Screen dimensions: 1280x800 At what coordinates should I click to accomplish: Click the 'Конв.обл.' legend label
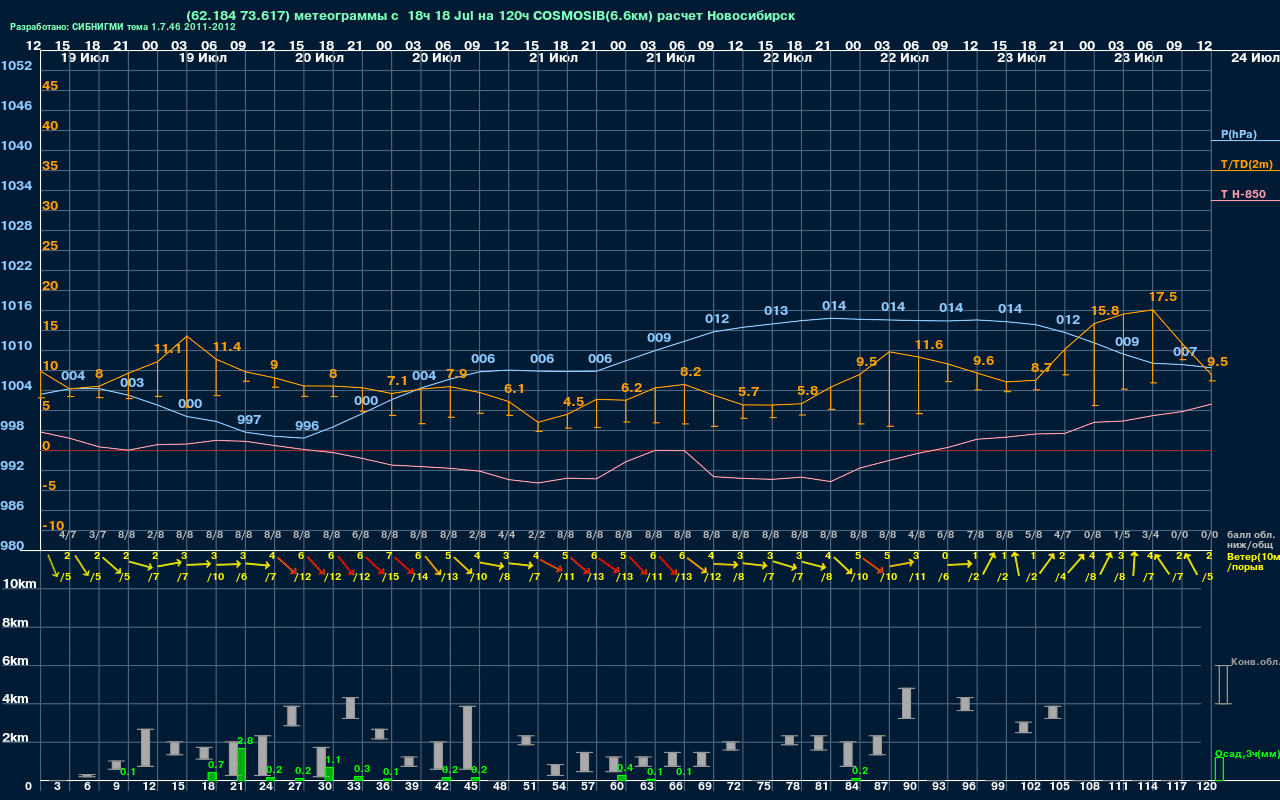click(1255, 662)
